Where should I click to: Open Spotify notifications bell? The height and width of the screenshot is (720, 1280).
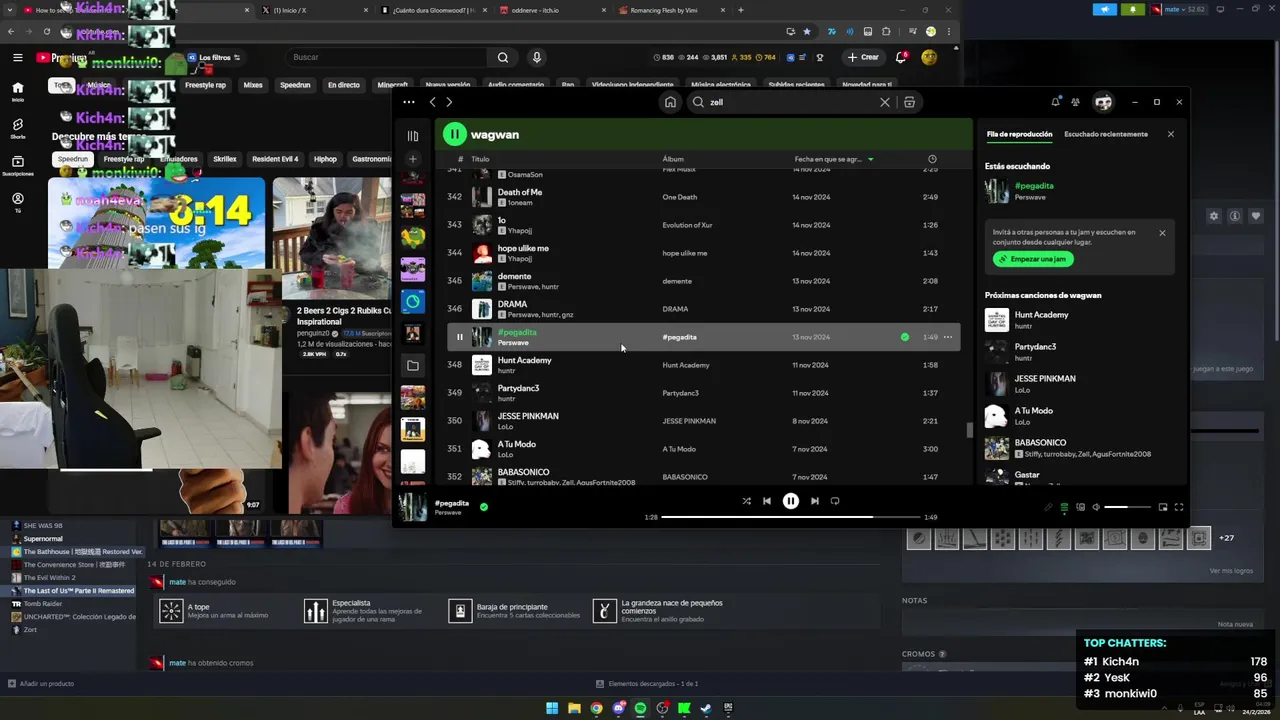pyautogui.click(x=1055, y=102)
